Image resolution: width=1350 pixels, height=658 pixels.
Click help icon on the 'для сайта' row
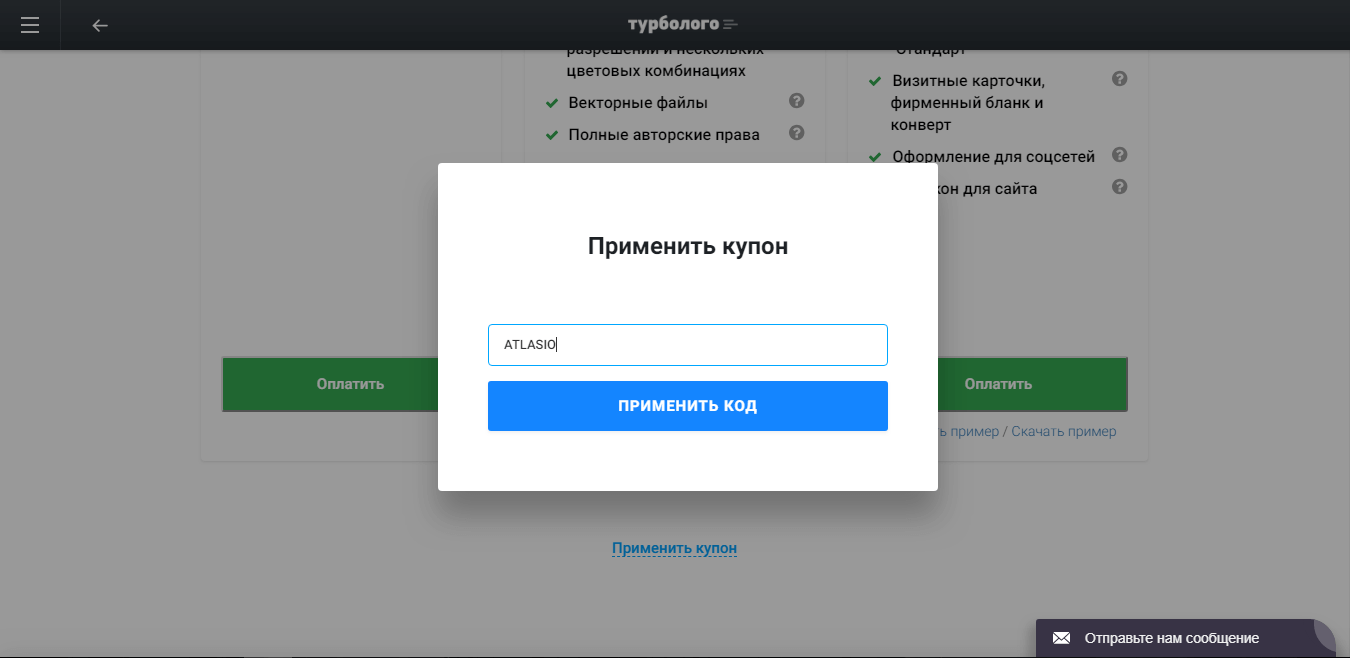(x=1119, y=187)
